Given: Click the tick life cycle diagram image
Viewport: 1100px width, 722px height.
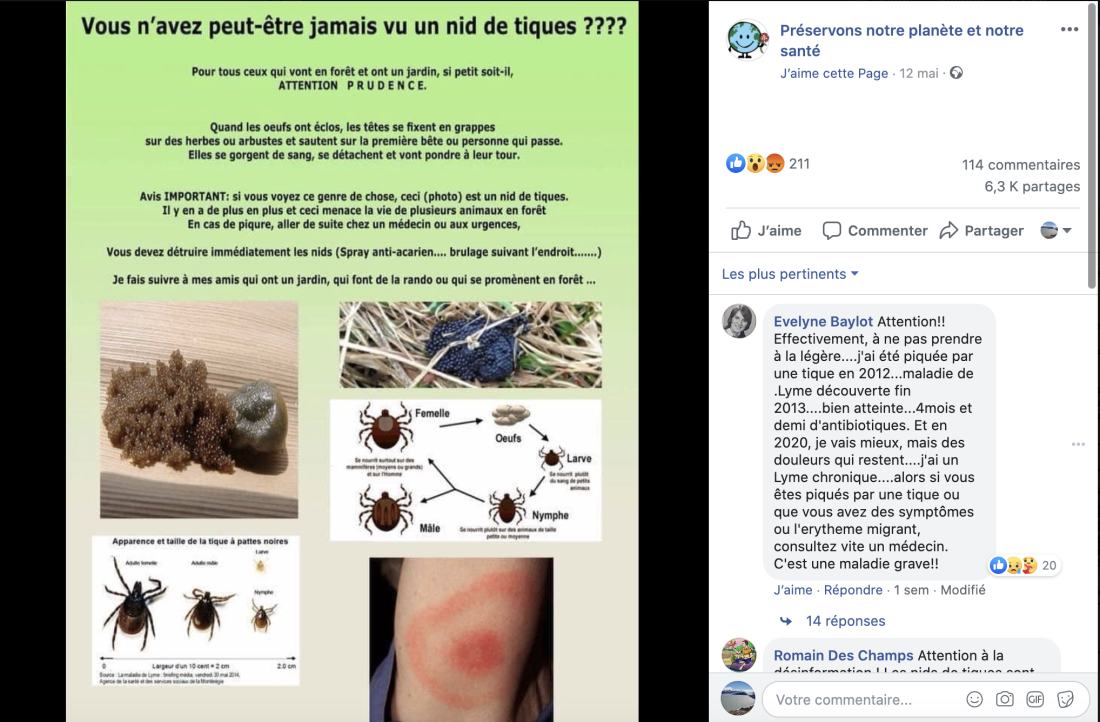Looking at the screenshot, I should [466, 470].
